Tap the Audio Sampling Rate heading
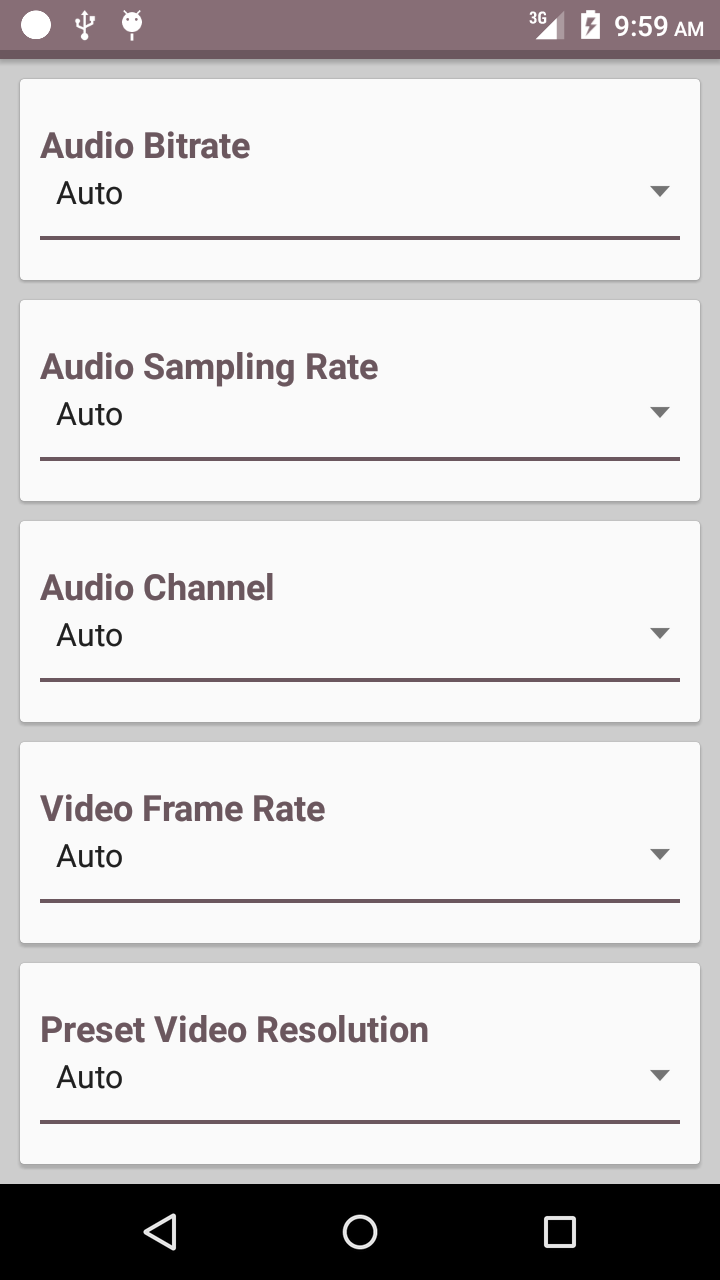Image resolution: width=720 pixels, height=1280 pixels. [209, 367]
